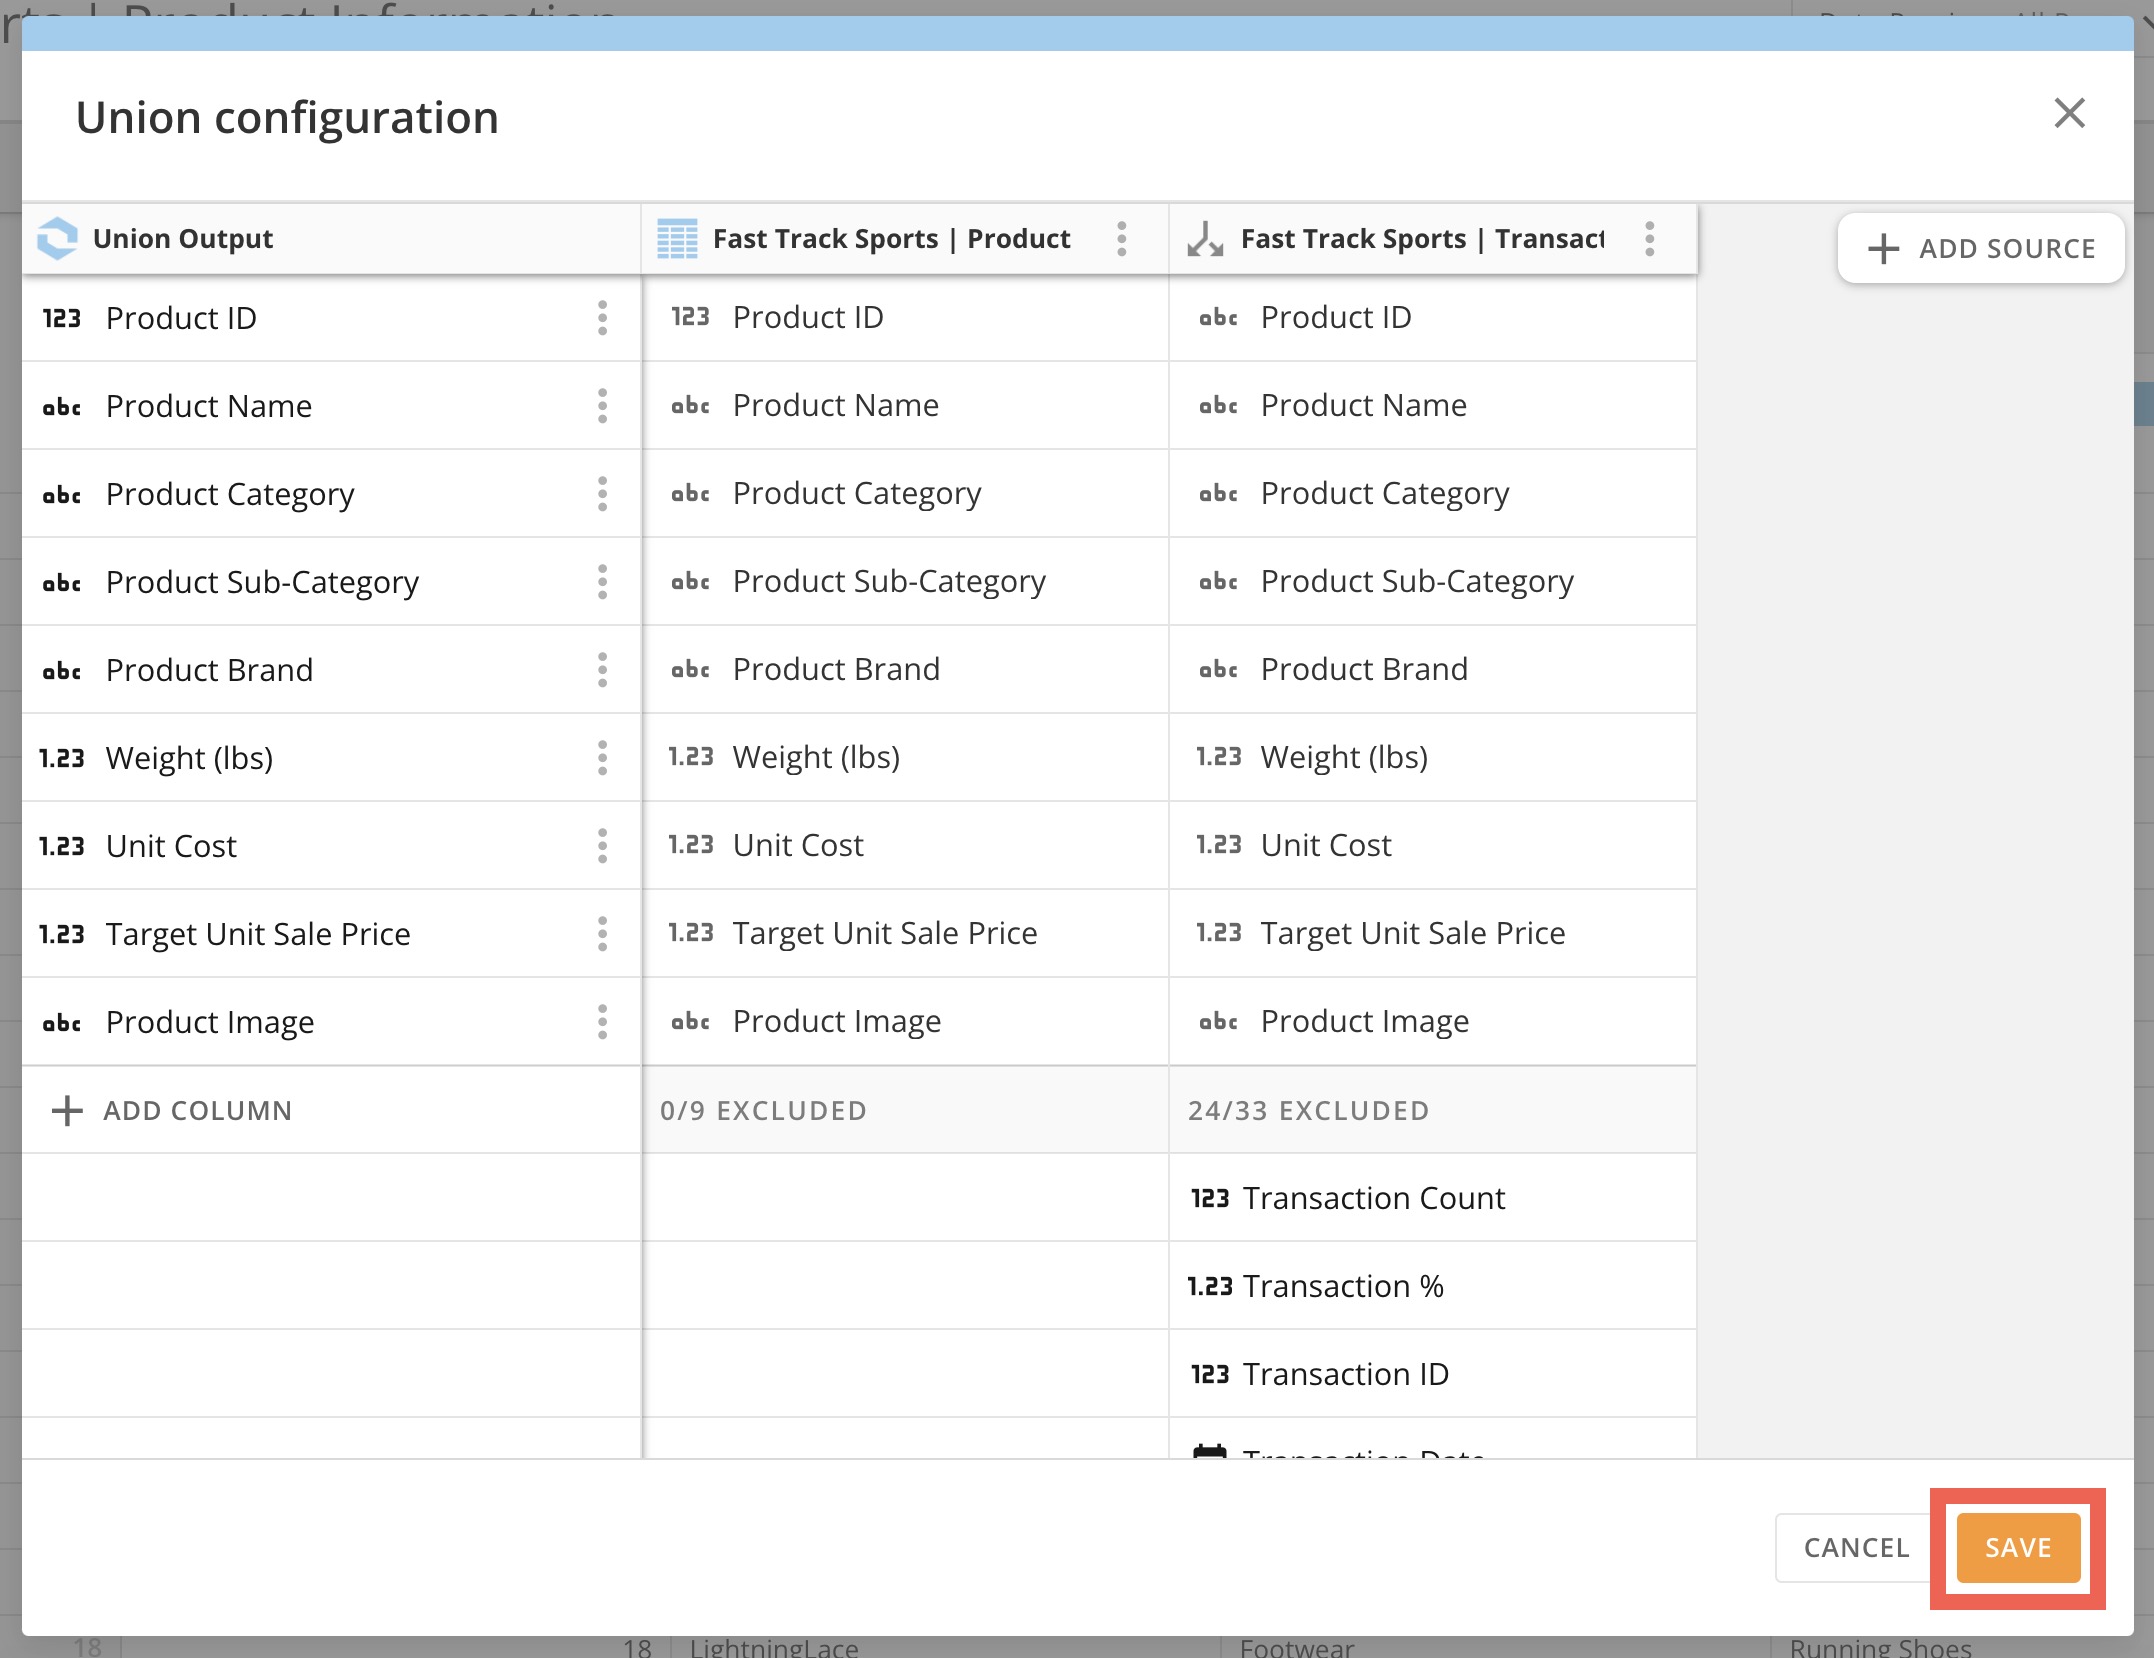
Task: Click the plus icon beside Add Column
Action: (67, 1111)
